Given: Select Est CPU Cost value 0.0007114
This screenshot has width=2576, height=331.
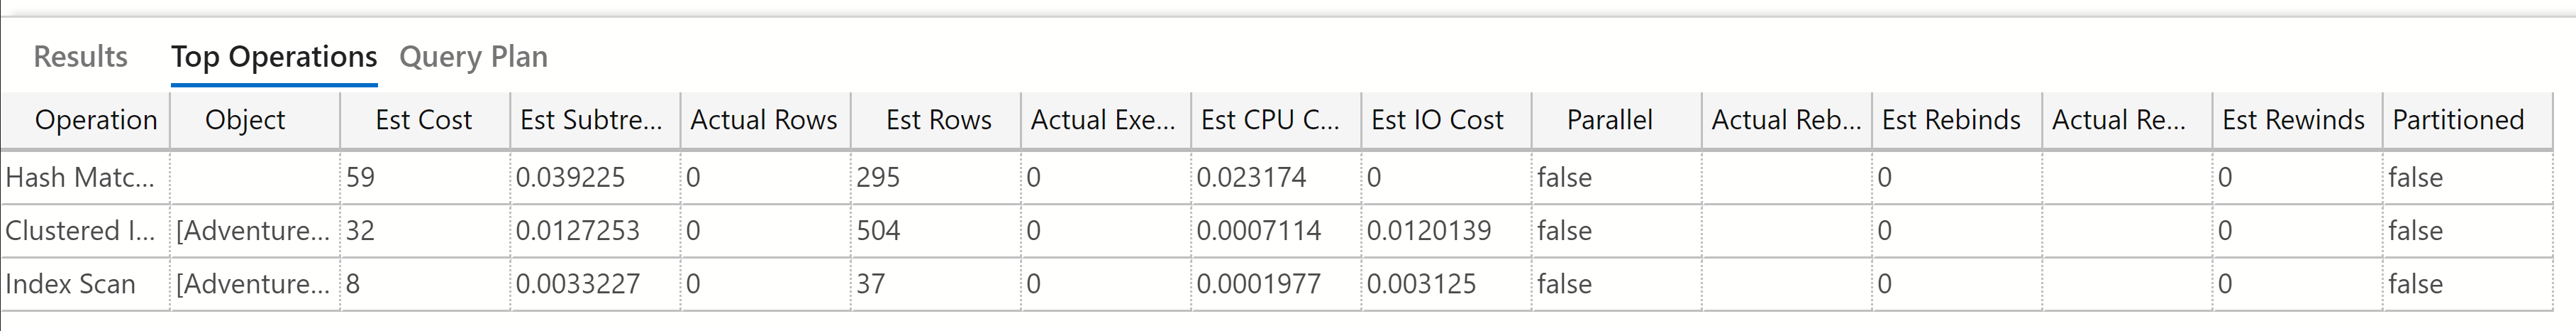Looking at the screenshot, I should 1258,231.
